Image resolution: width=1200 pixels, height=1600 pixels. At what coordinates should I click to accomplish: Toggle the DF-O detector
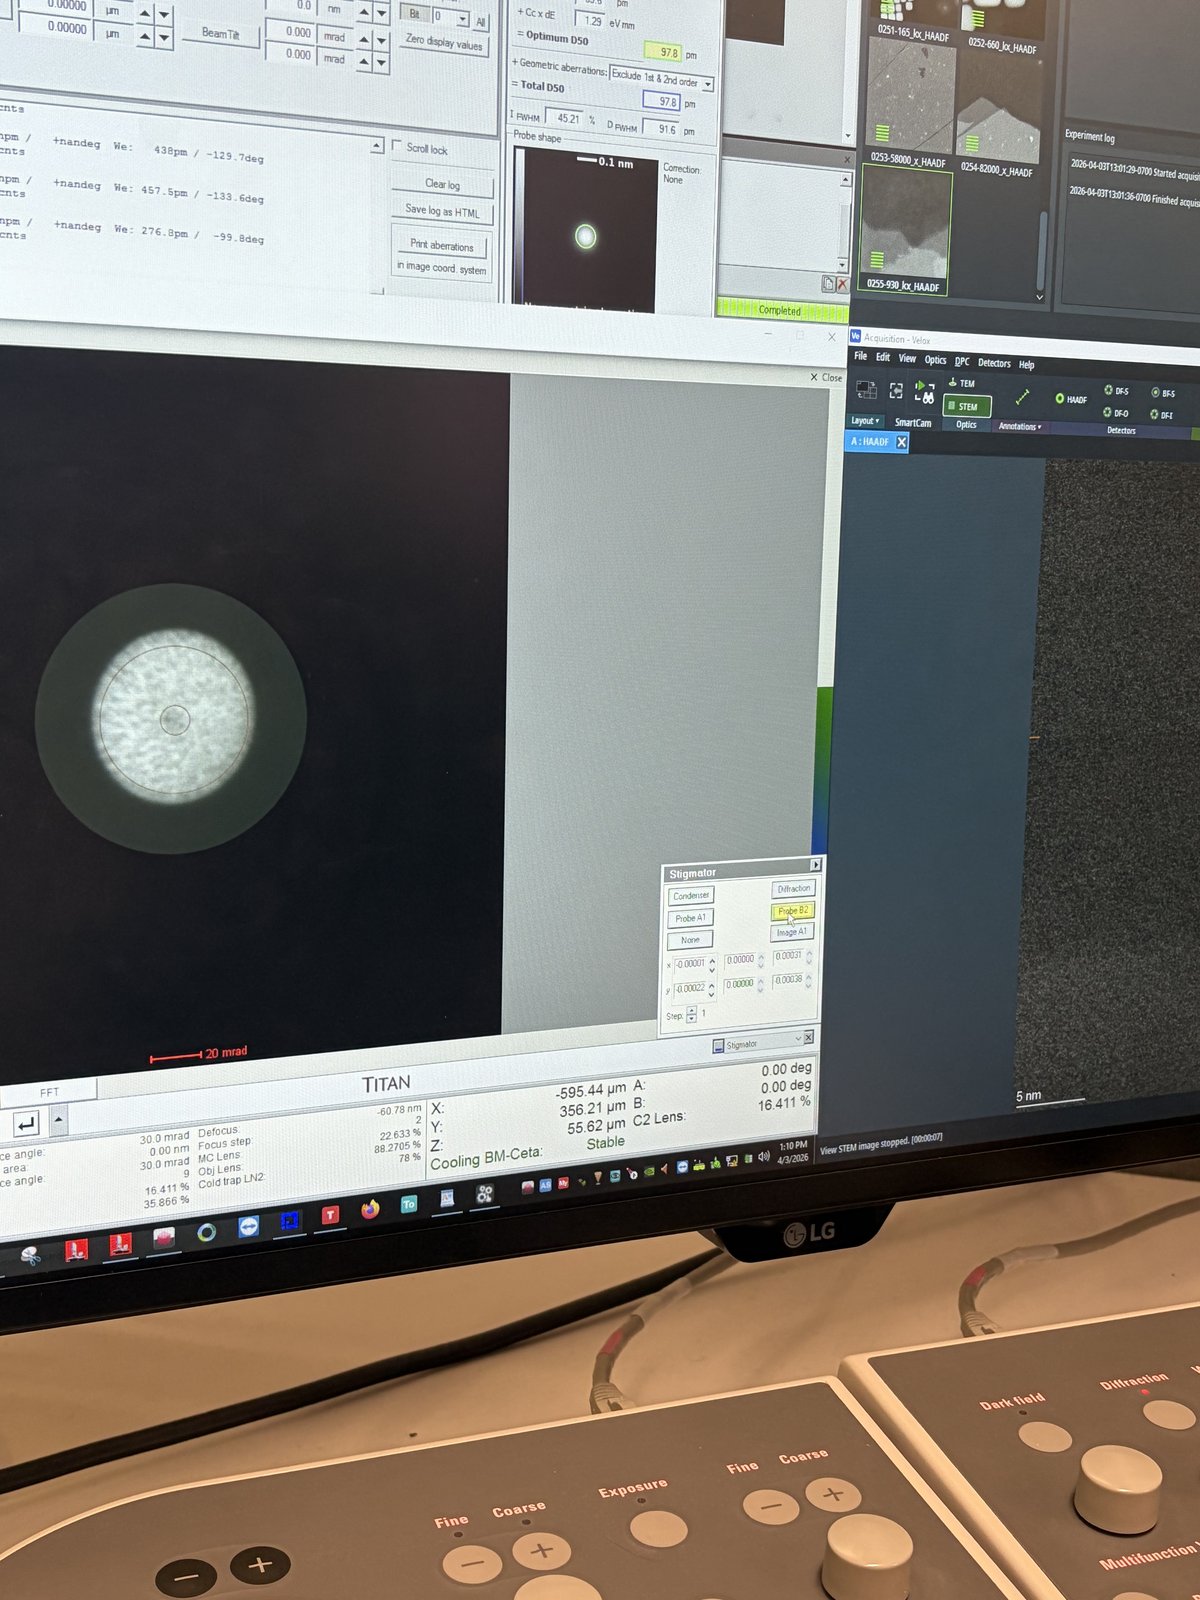coord(1117,412)
